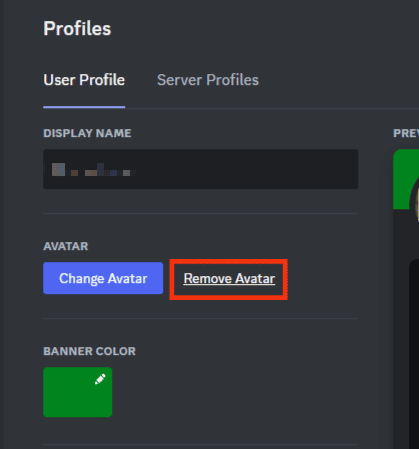The image size is (419, 449).
Task: Click the Profiles heading text
Action: coord(77,29)
